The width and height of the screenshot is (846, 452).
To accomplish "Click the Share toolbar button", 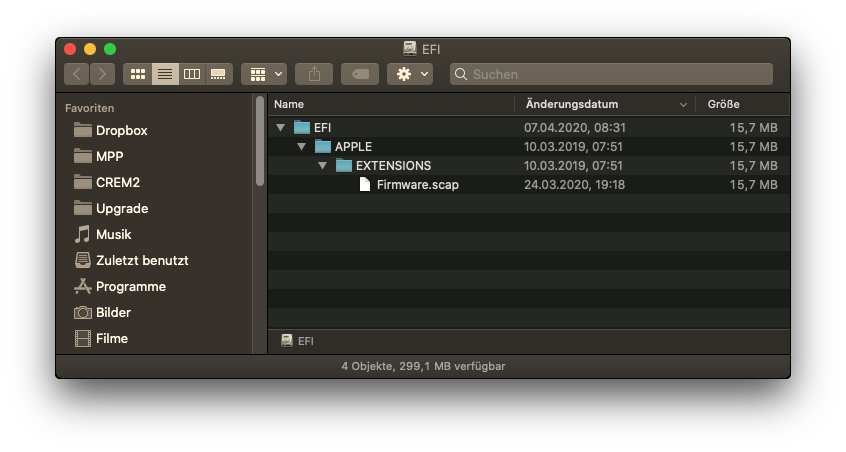I will pos(314,74).
